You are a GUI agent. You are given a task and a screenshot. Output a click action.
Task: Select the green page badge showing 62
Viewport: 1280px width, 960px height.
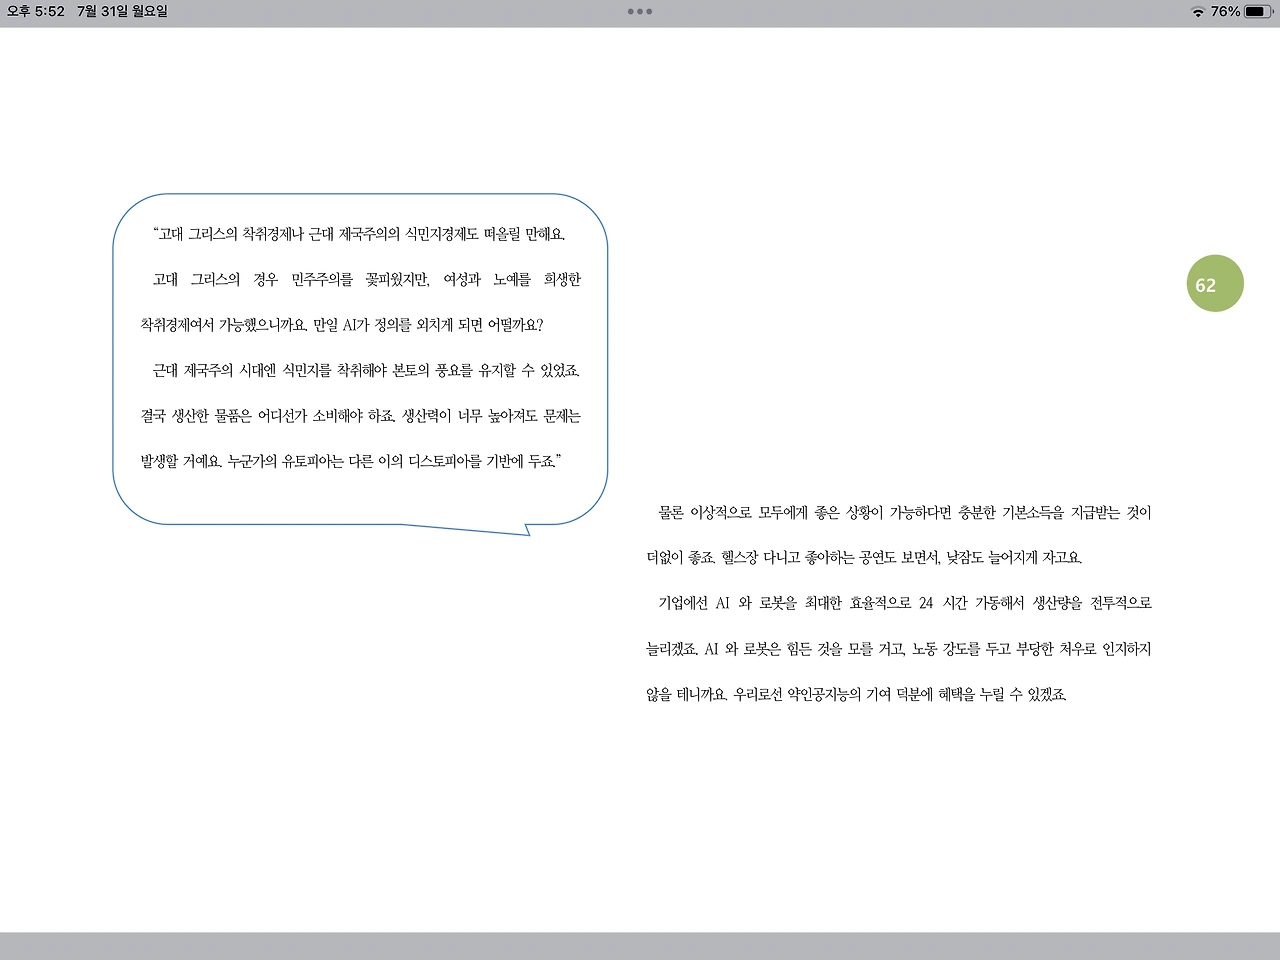1214,284
